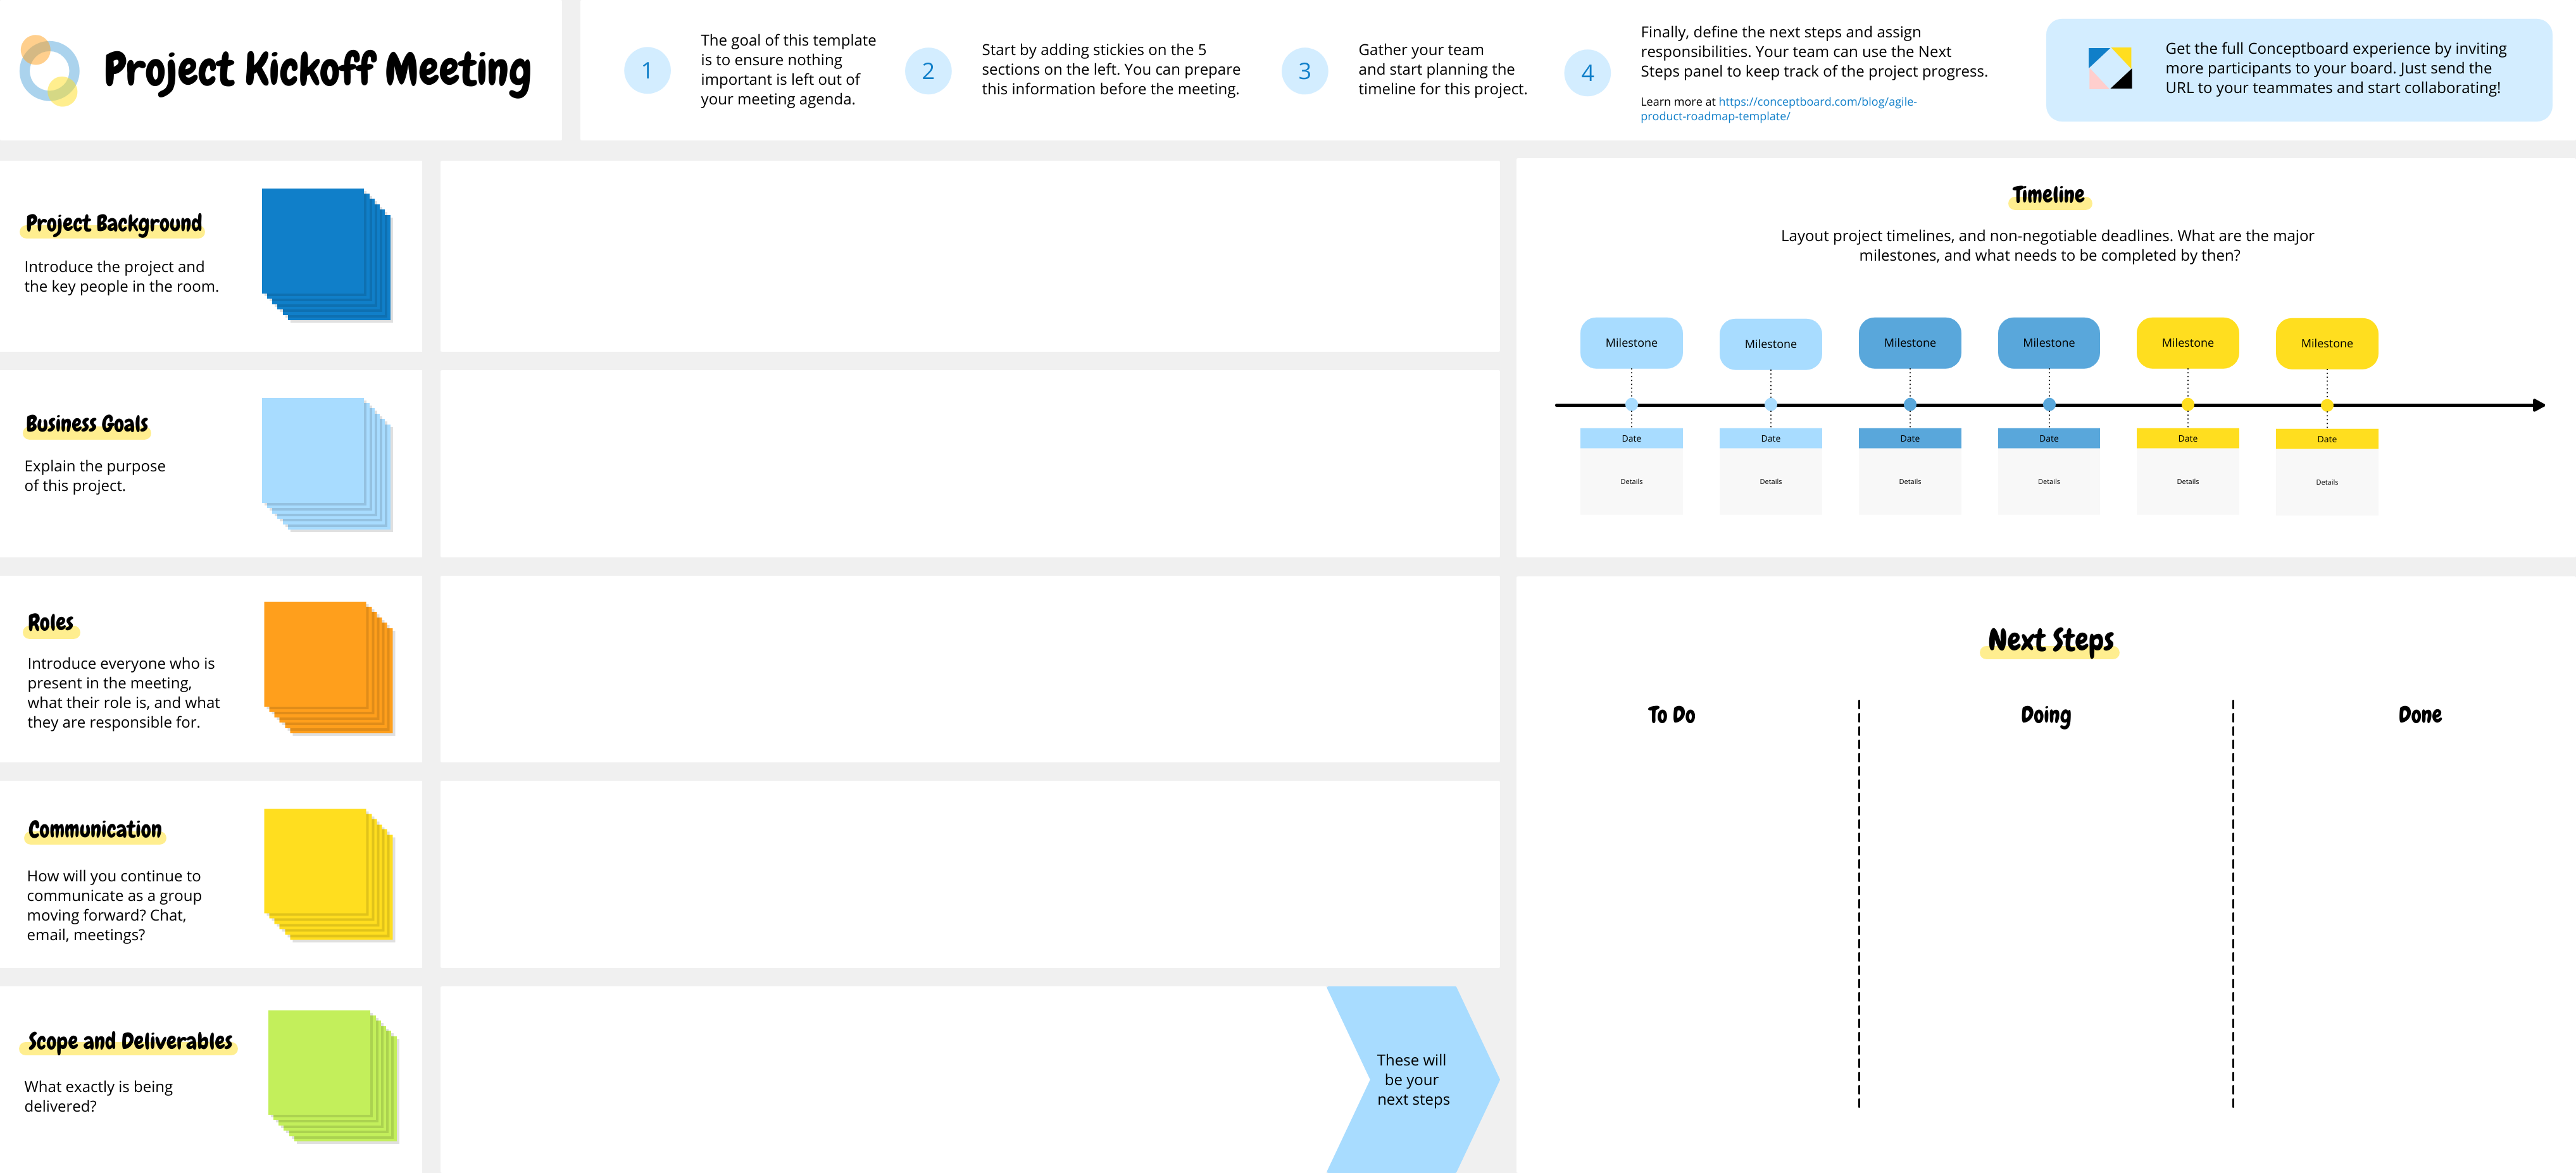Click the first Date label below timeline
Image resolution: width=2576 pixels, height=1173 pixels.
[x=1631, y=437]
